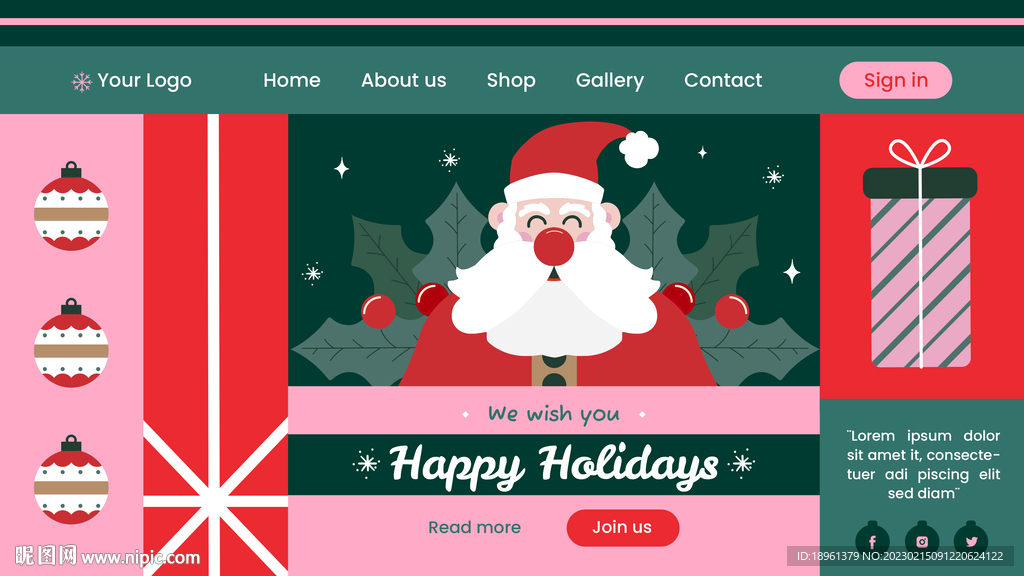Go to the Home menu item
The image size is (1024, 576).
click(x=292, y=80)
